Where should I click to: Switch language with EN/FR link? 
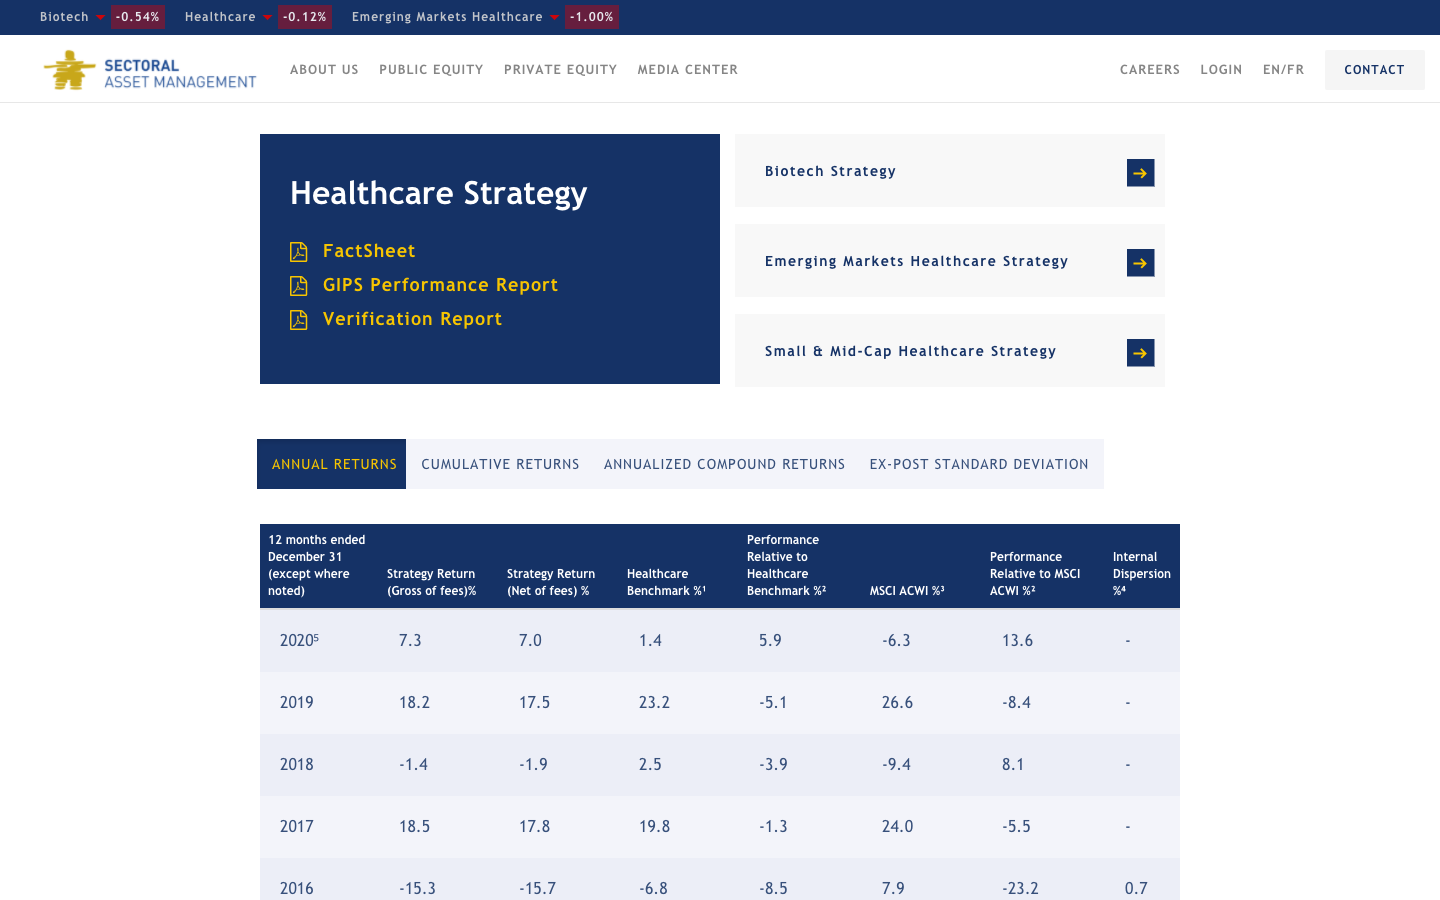point(1283,70)
